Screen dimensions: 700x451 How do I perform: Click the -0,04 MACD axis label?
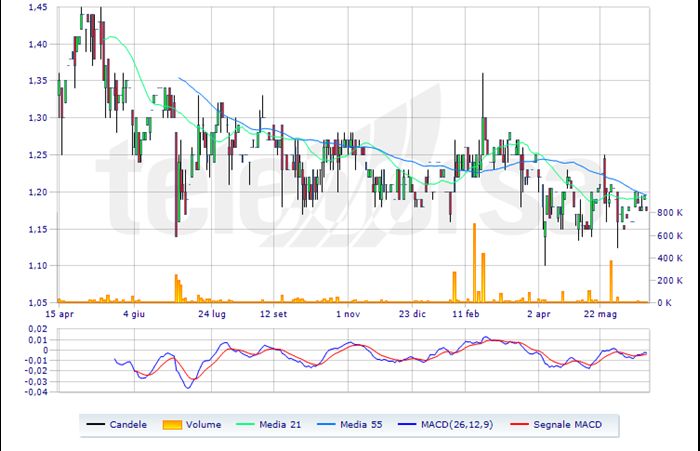(x=35, y=392)
